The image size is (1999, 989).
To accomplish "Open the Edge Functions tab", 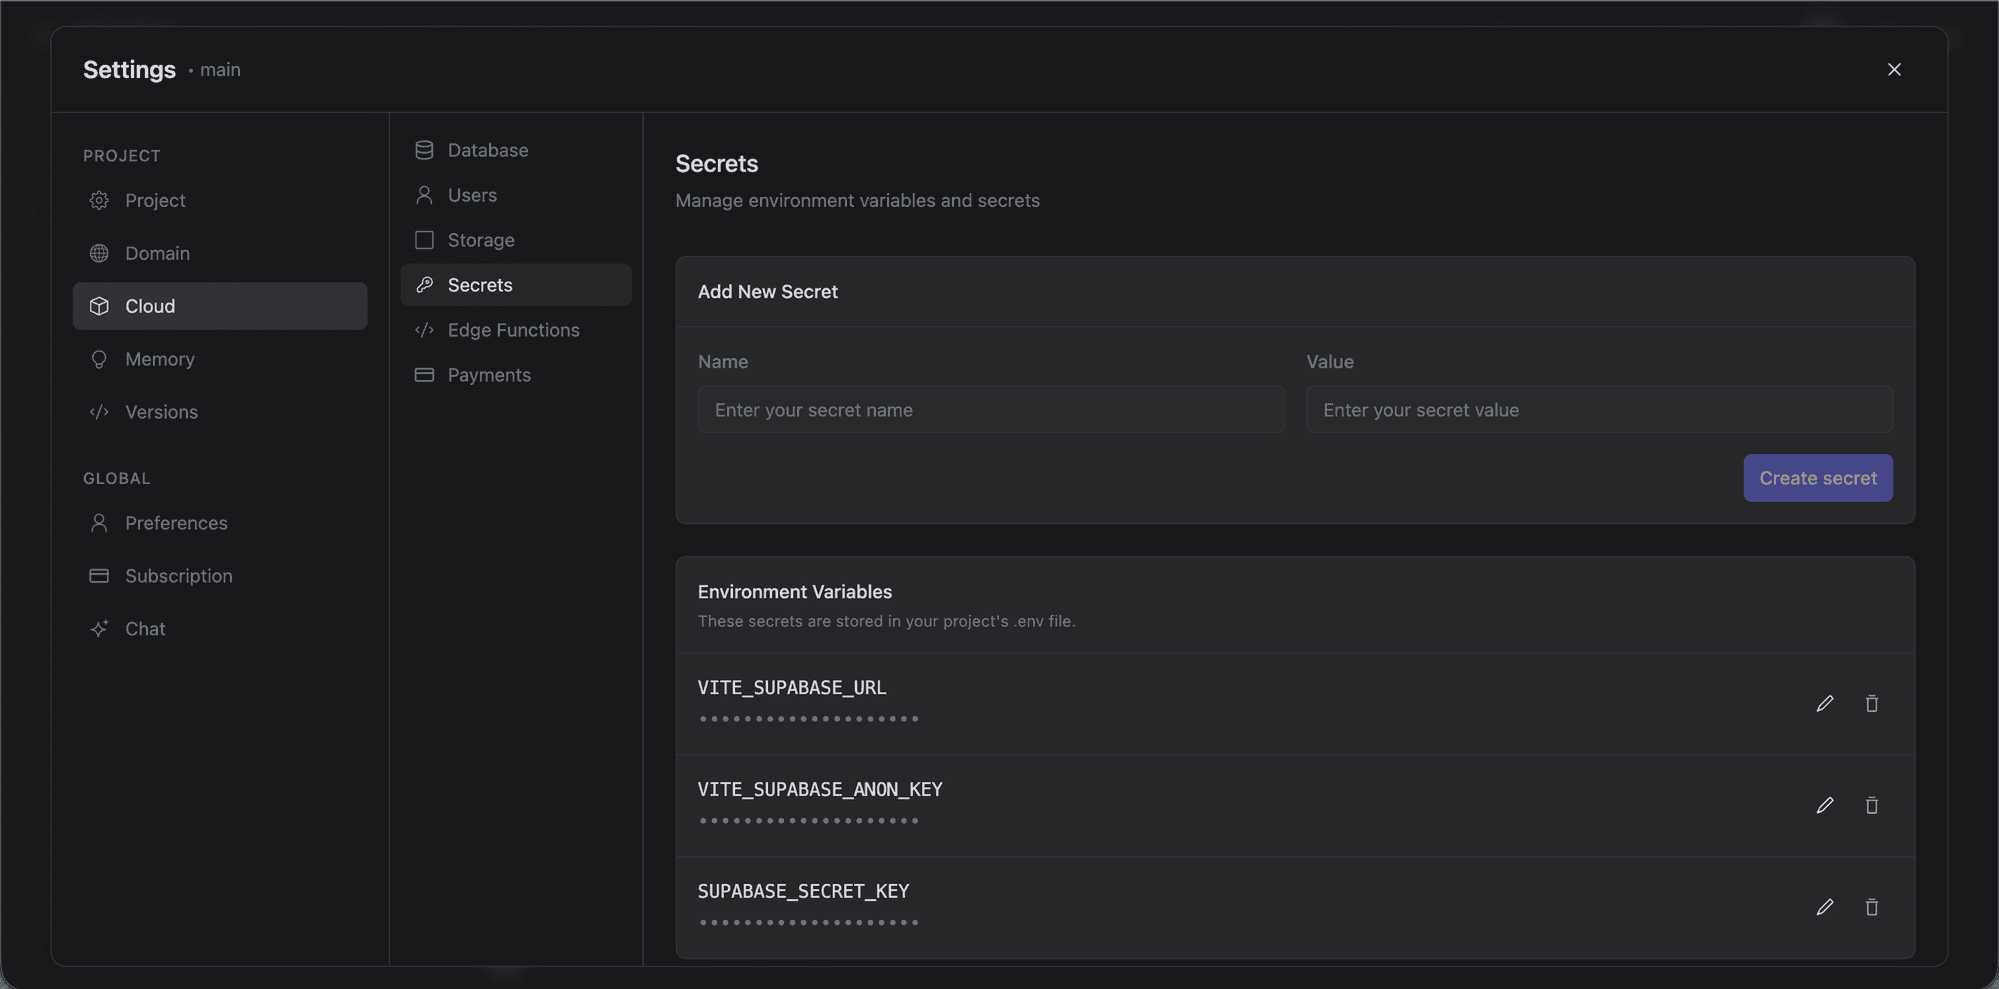I will point(516,330).
